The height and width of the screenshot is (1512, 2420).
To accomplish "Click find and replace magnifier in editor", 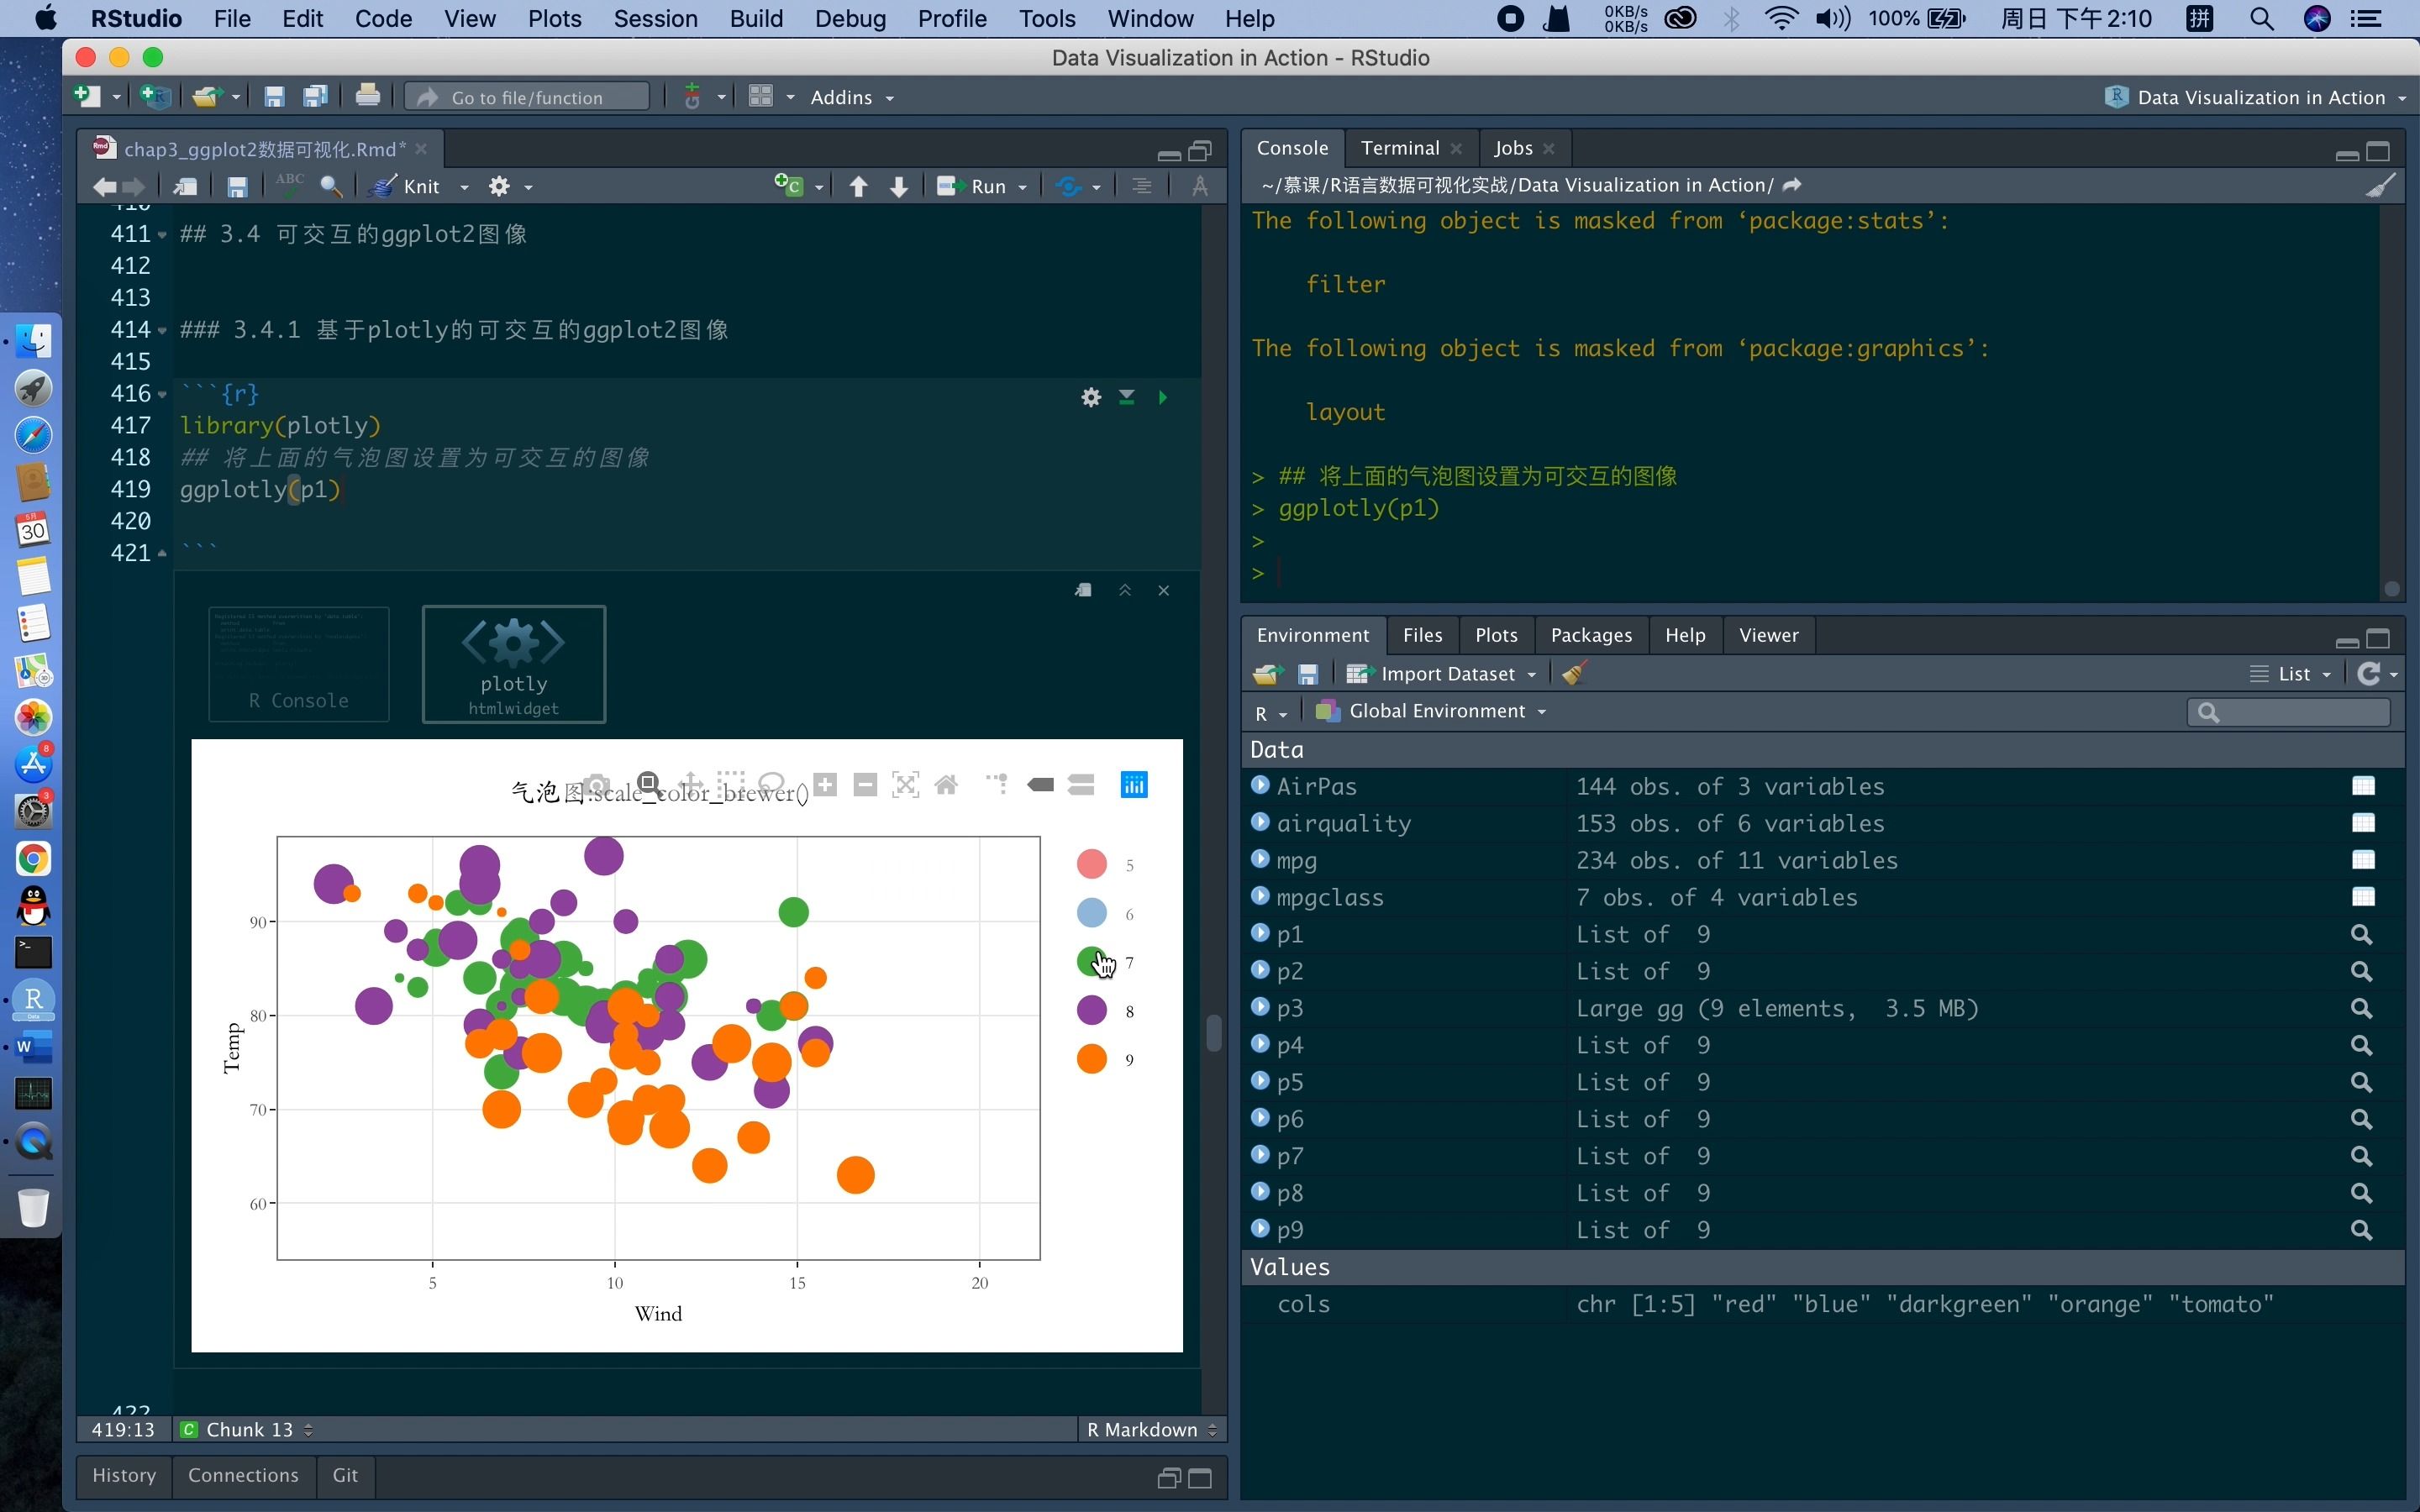I will point(330,186).
